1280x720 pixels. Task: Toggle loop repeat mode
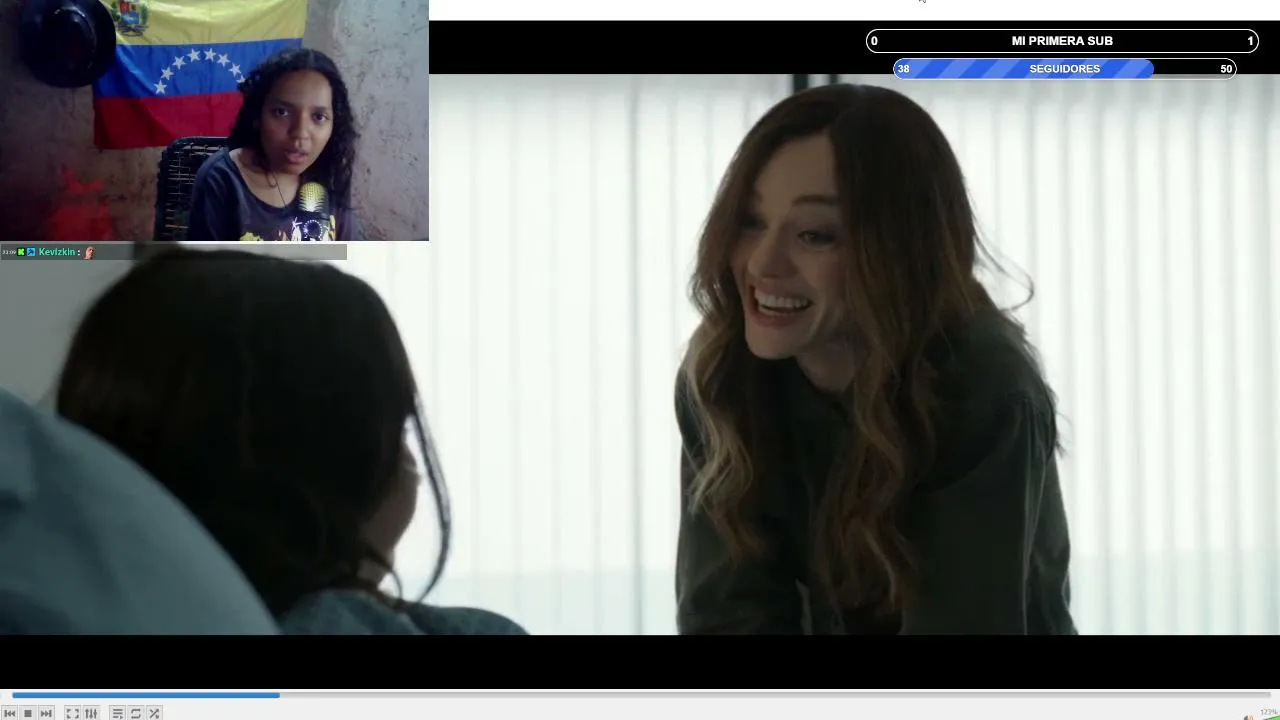pos(136,713)
